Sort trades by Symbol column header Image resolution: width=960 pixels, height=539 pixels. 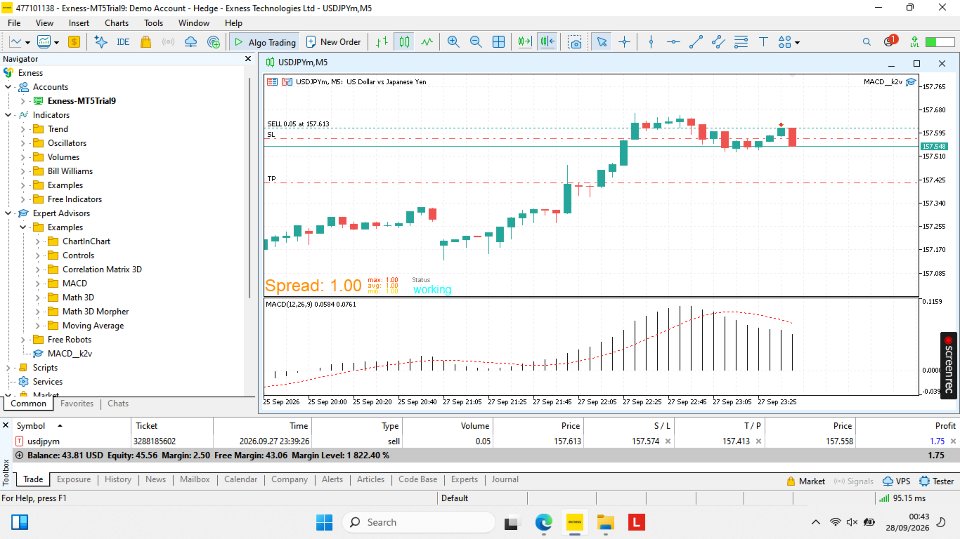click(31, 426)
